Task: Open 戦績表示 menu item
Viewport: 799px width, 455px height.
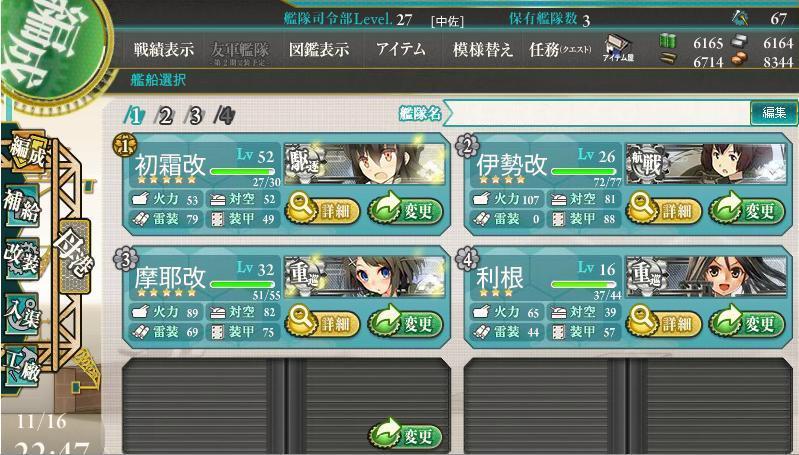Action: [x=164, y=49]
